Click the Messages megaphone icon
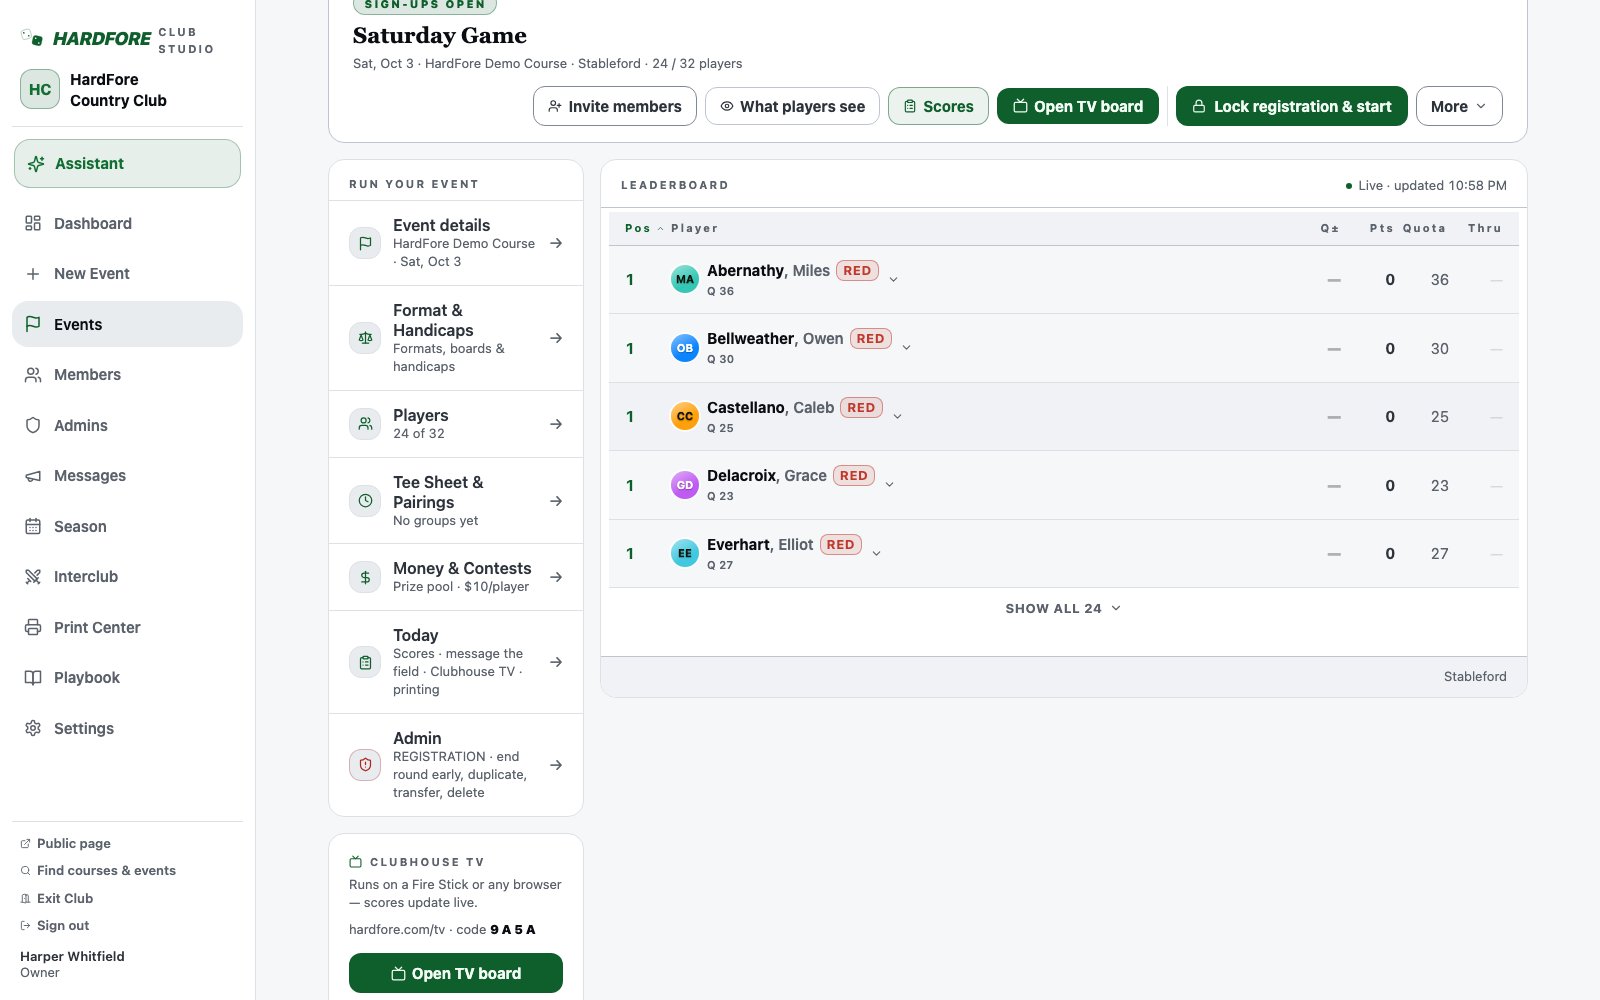 33,475
